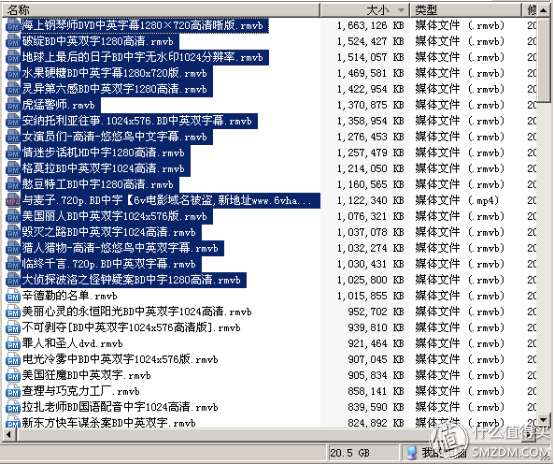Image resolution: width=554 pixels, height=464 pixels.
Task: Select file 拉扎老师BD国语配音中字1024高清.rmvb
Action: pyautogui.click(x=120, y=407)
